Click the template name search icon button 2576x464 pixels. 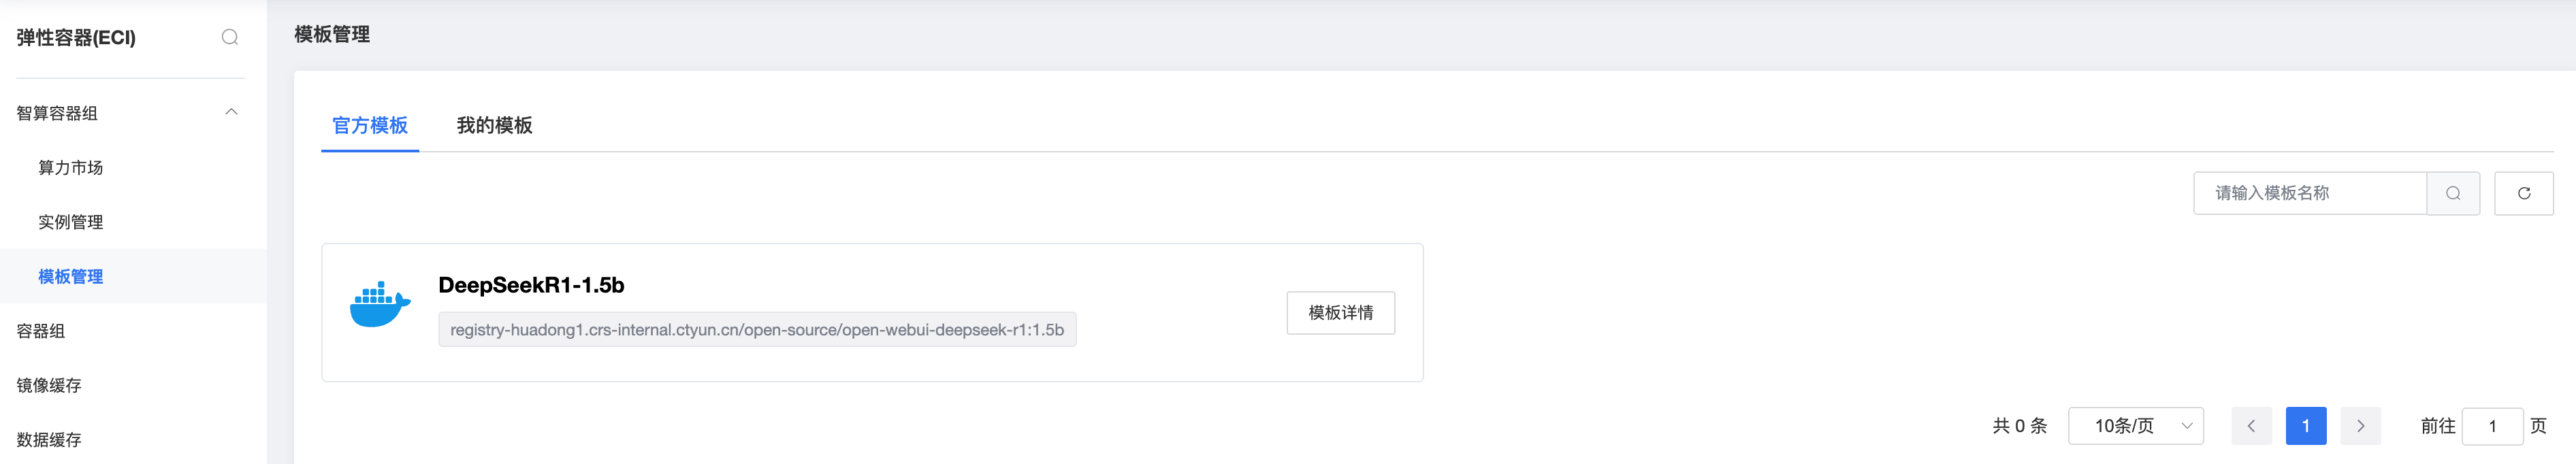[2453, 193]
